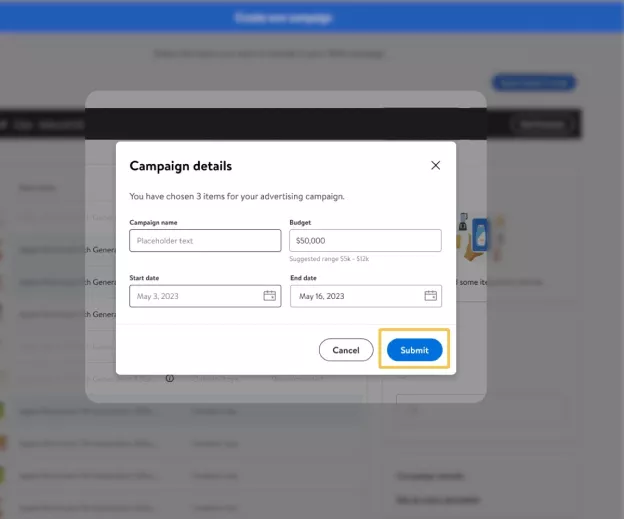
Task: Submit the campaign details
Action: coord(414,350)
